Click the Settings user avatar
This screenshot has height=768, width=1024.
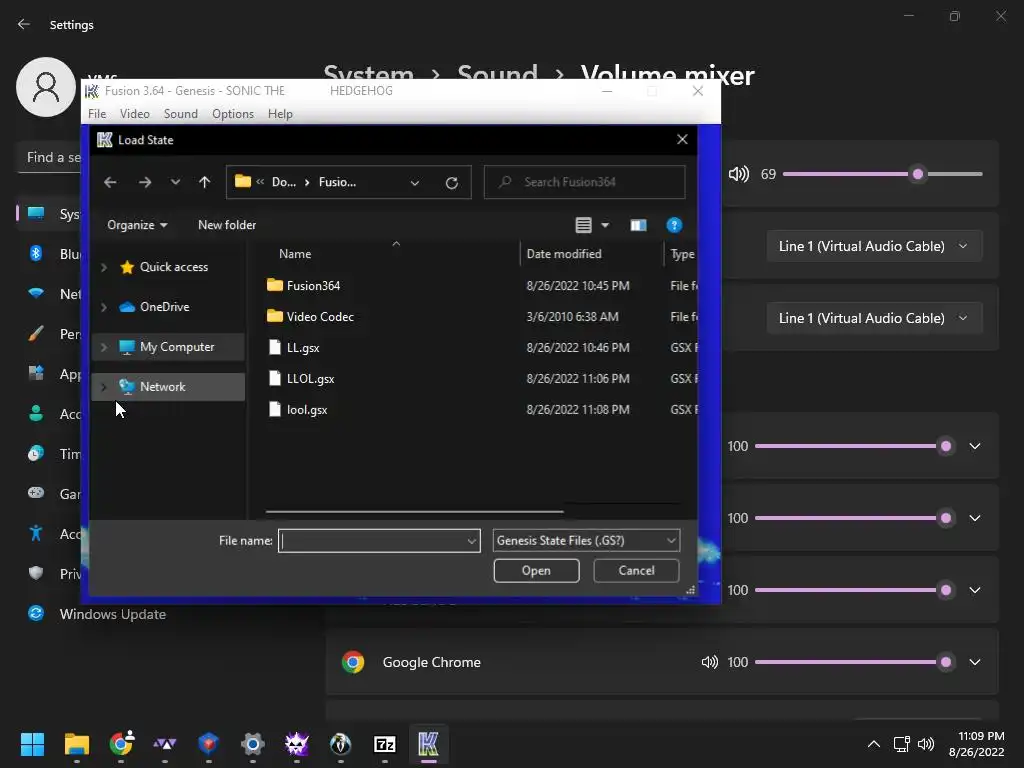pyautogui.click(x=46, y=87)
